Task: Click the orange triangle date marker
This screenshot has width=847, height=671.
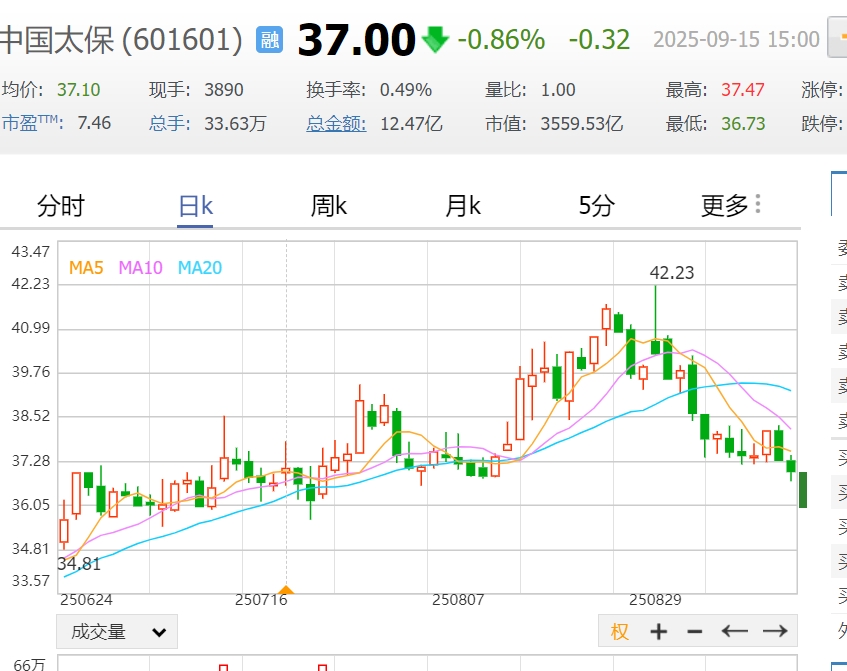Action: (286, 589)
